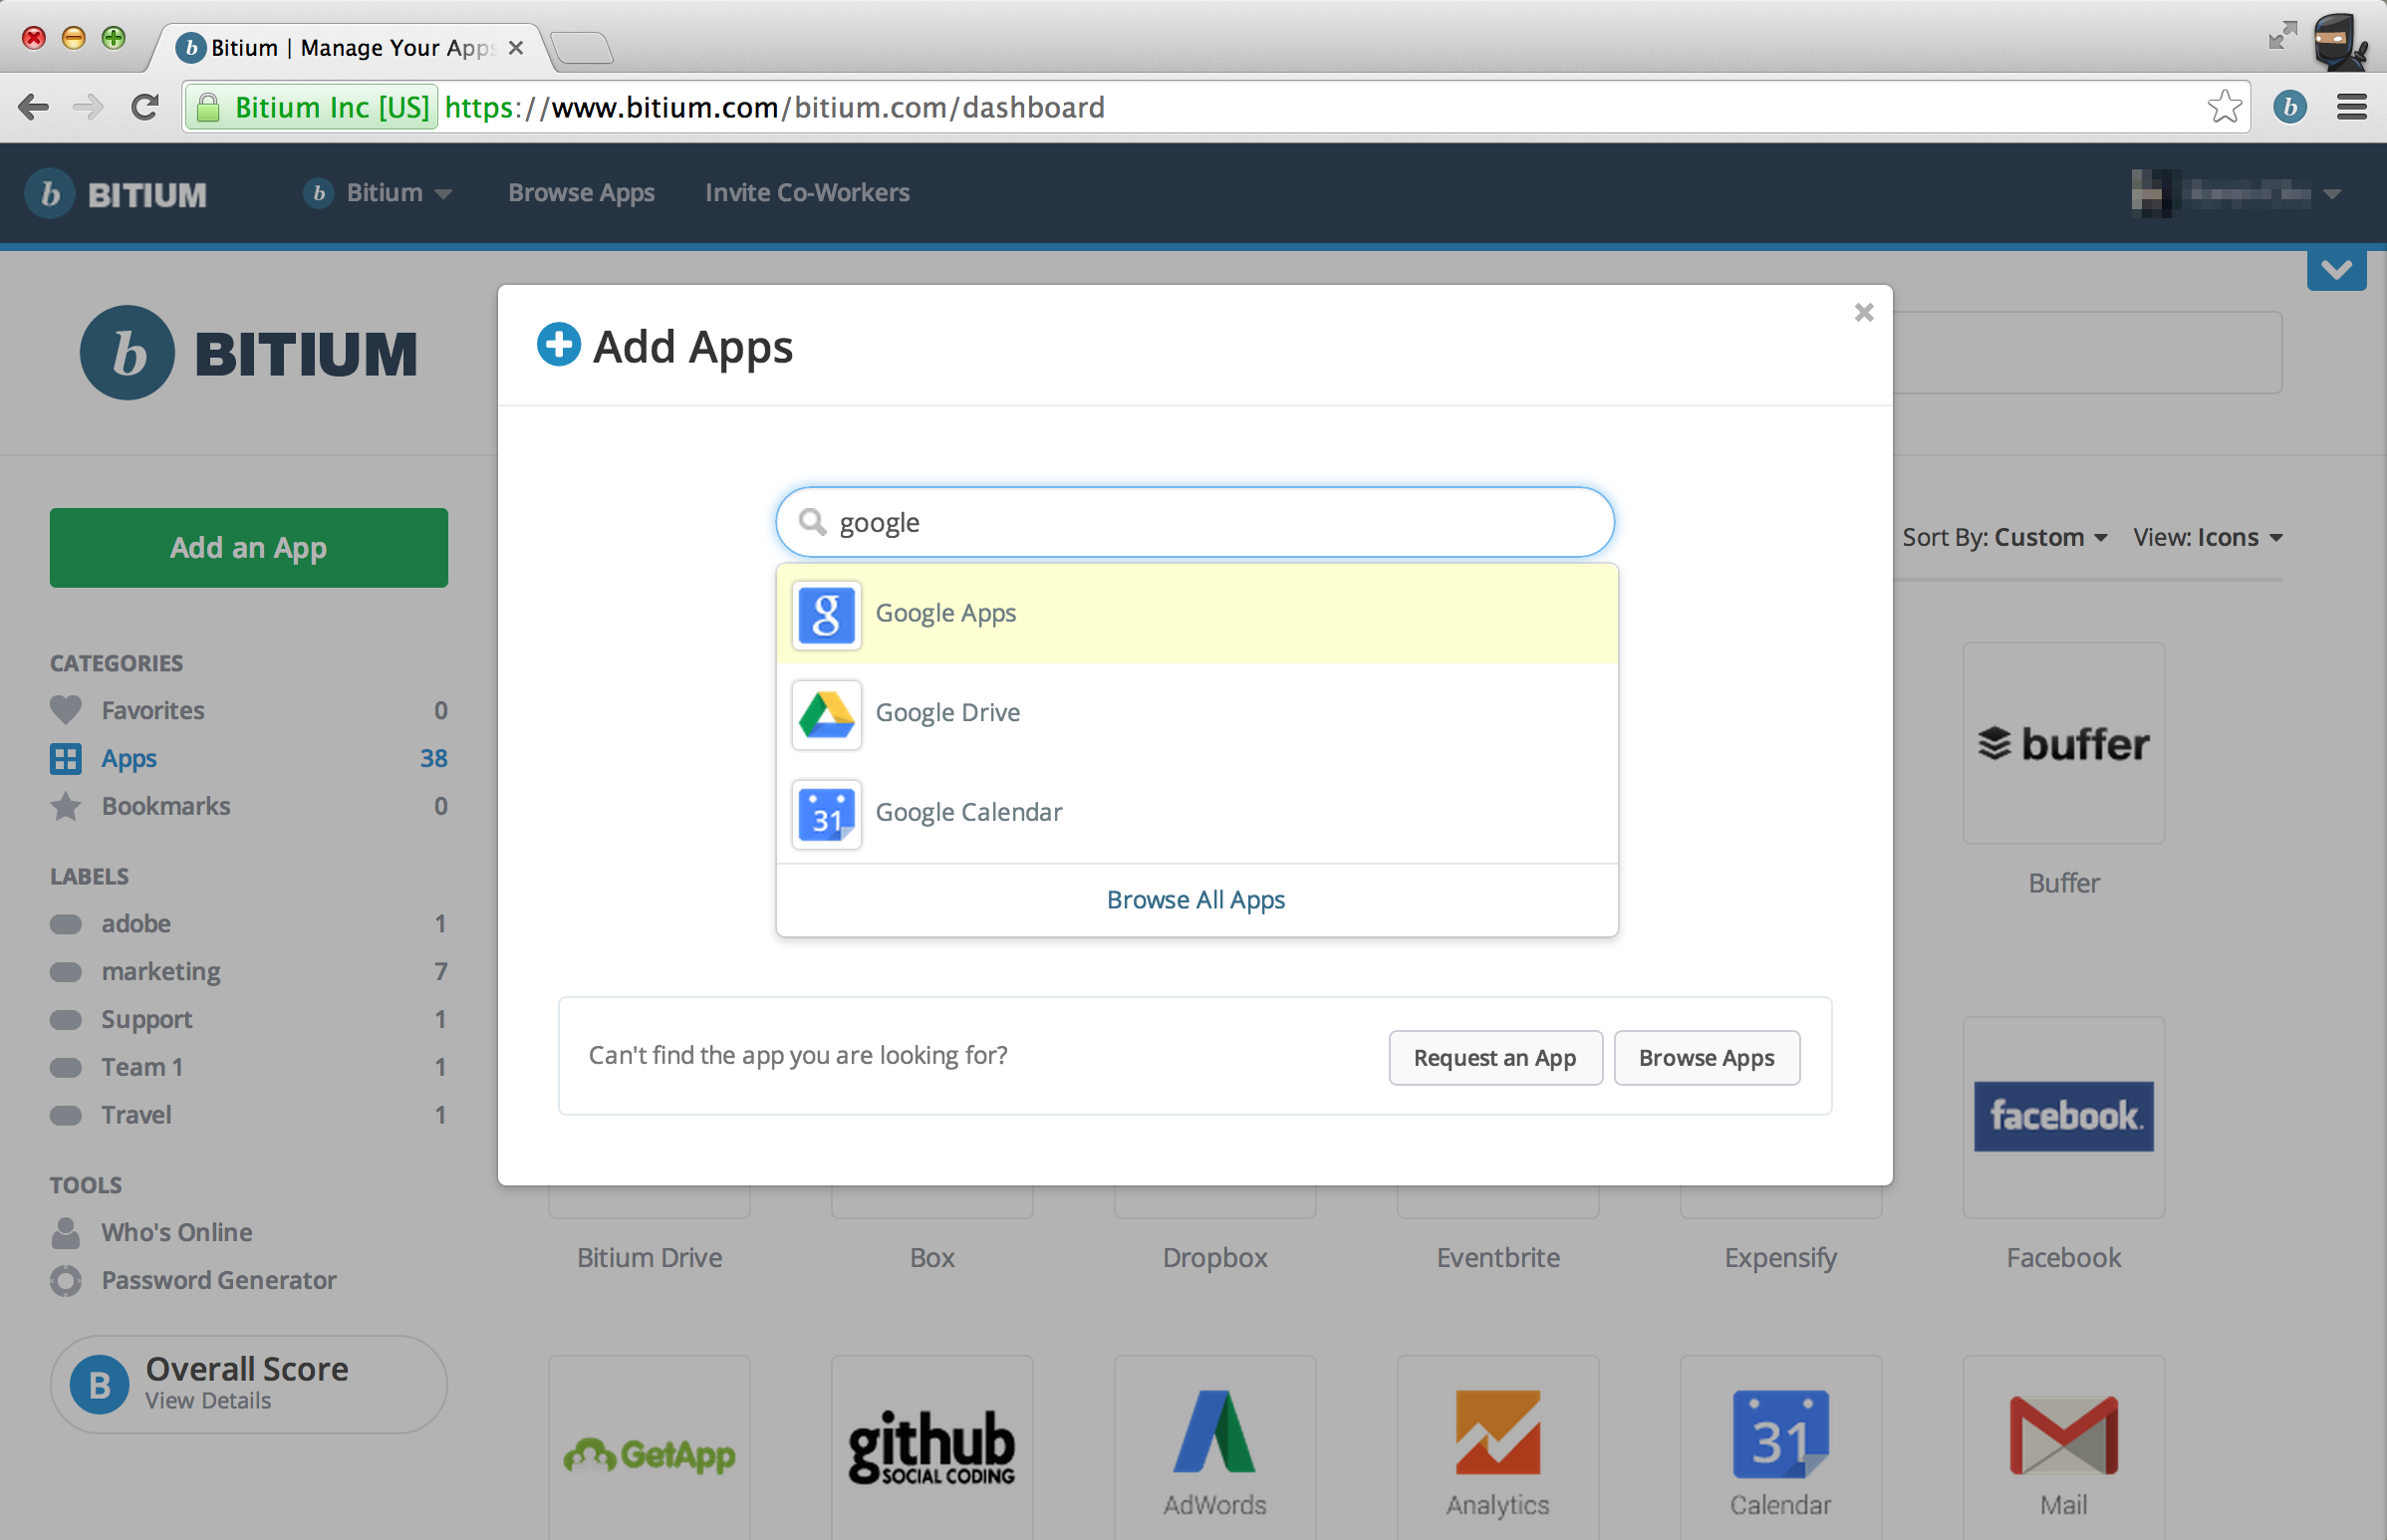This screenshot has height=1540, width=2387.
Task: Open Invite Co-Workers in navigation bar
Action: [807, 193]
